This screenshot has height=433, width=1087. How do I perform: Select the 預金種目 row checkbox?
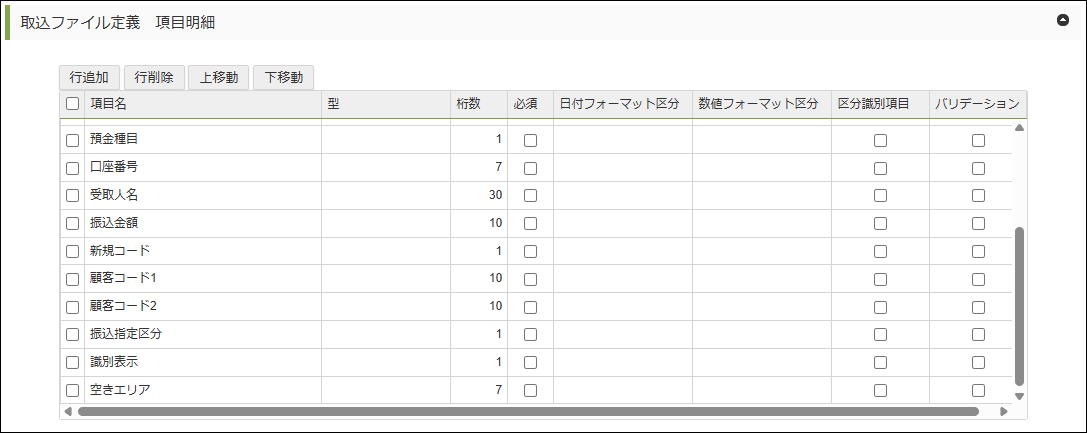tap(72, 140)
